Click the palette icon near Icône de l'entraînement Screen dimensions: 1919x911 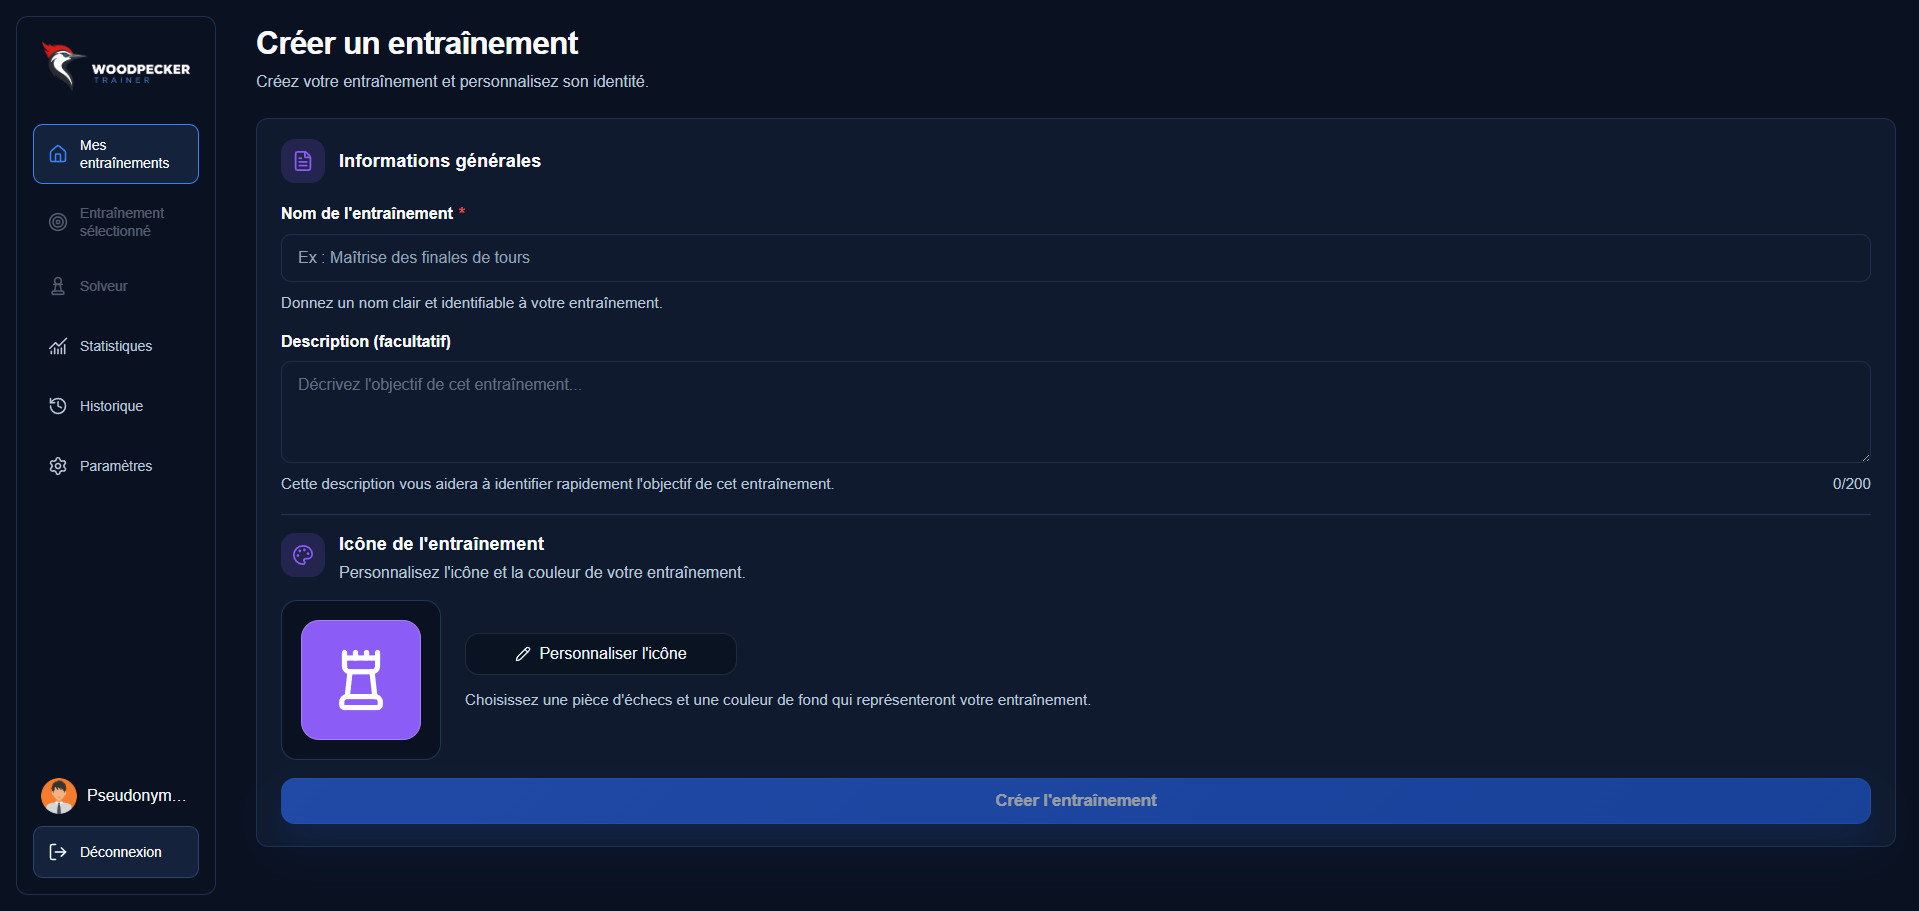tap(303, 555)
